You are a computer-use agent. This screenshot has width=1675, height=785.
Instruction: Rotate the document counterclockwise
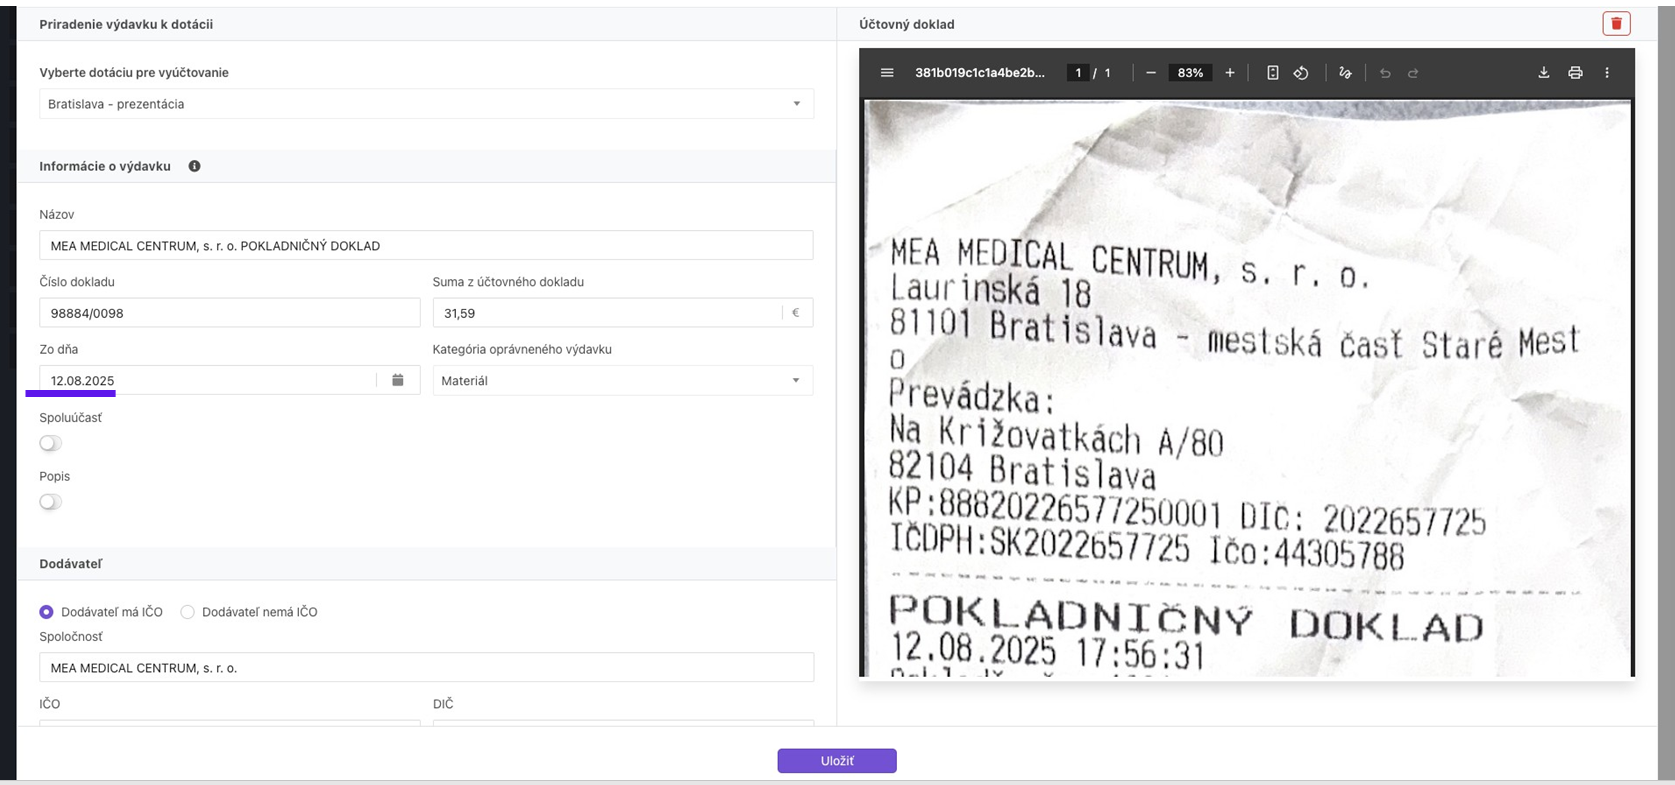tap(1301, 73)
